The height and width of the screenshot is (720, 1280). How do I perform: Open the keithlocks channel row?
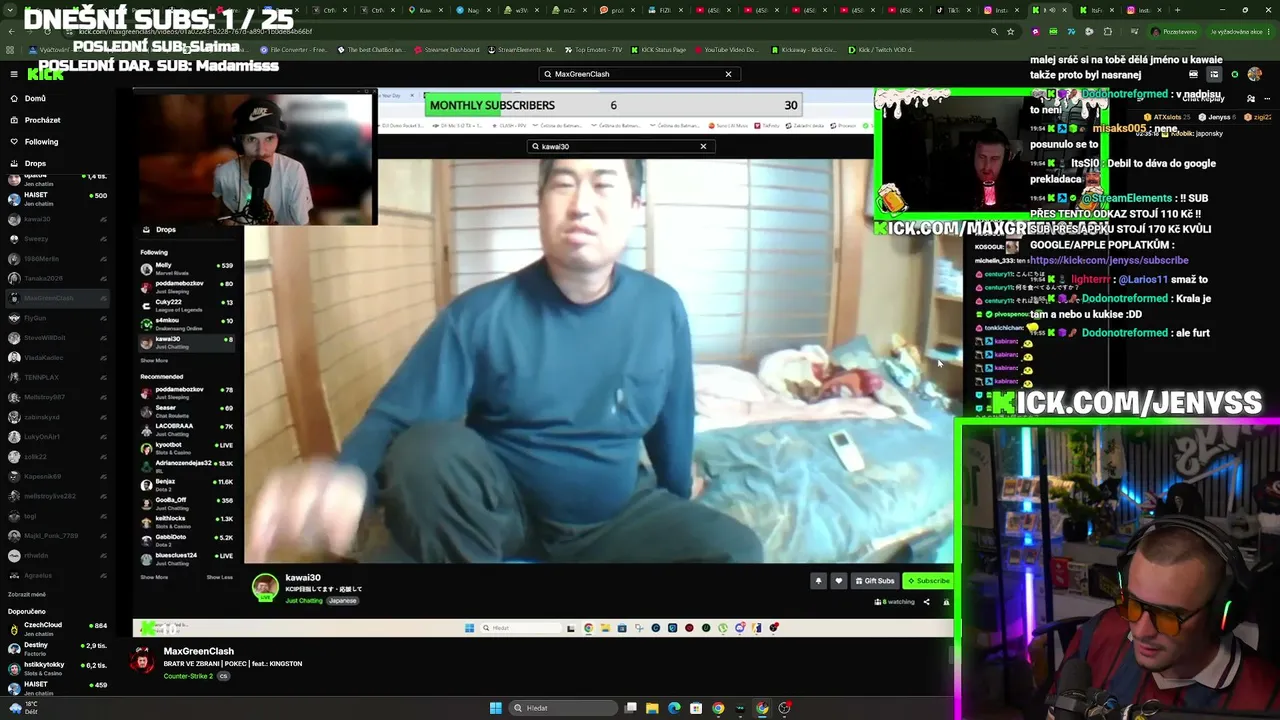(x=187, y=520)
